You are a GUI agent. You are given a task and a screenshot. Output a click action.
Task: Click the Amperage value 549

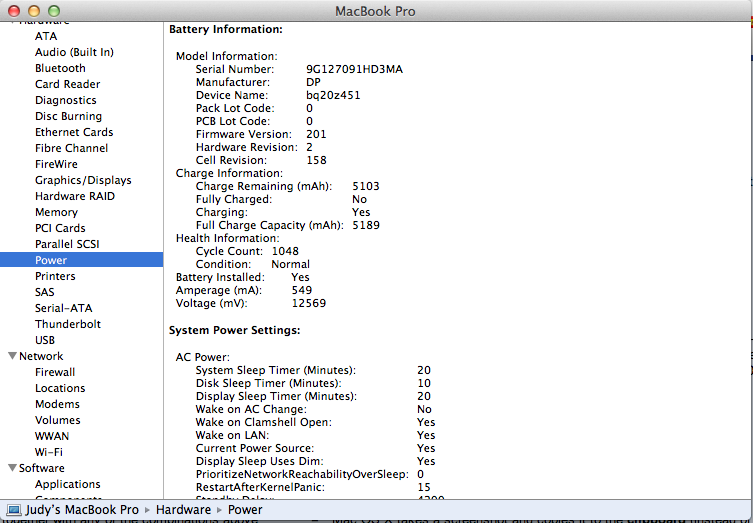302,290
